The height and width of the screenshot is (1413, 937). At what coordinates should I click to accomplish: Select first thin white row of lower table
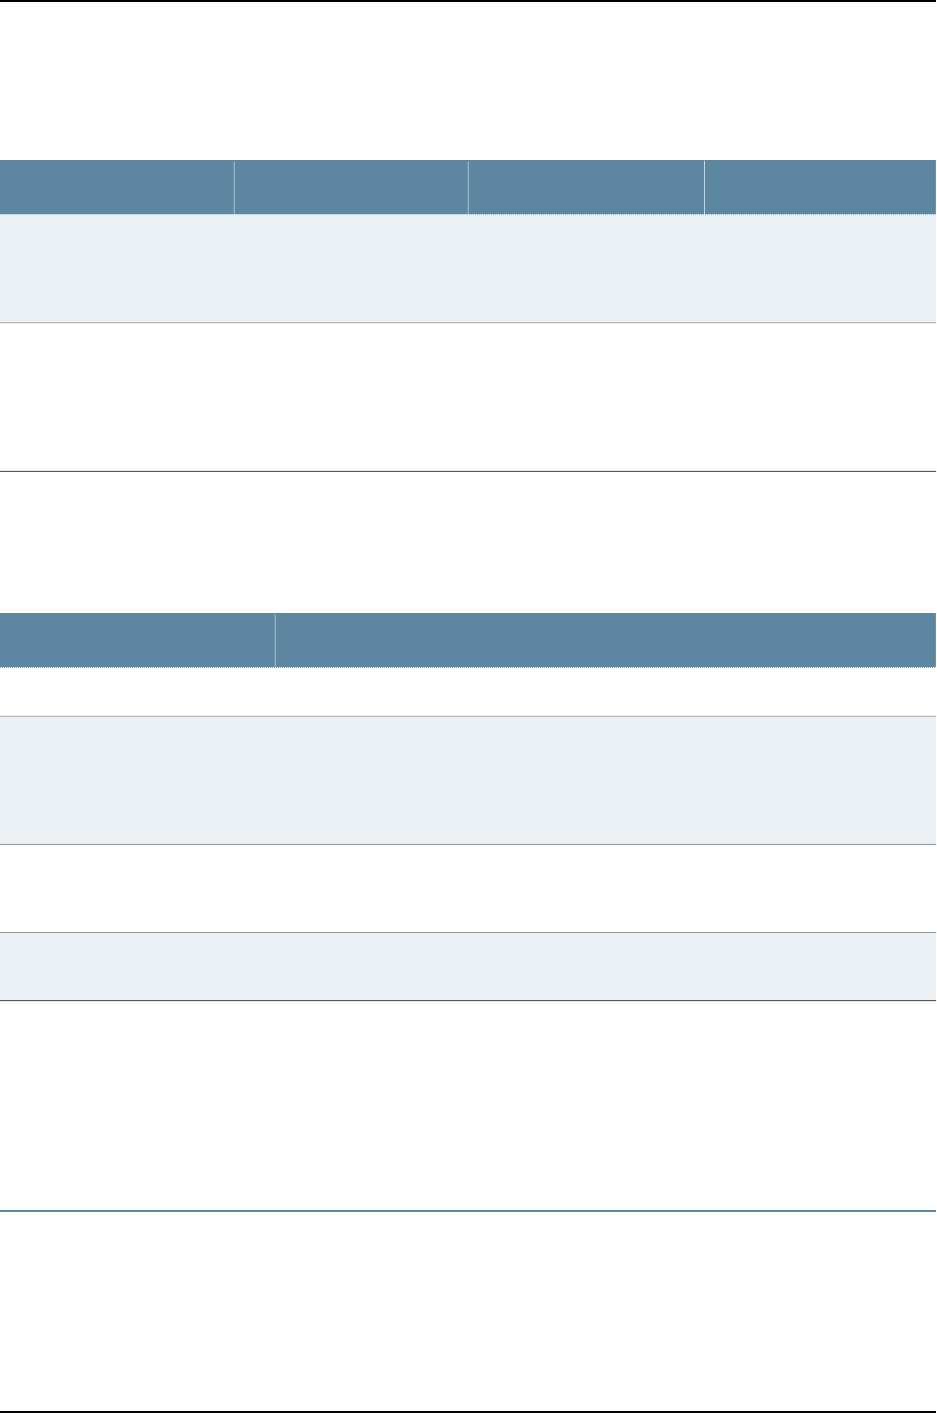click(468, 691)
